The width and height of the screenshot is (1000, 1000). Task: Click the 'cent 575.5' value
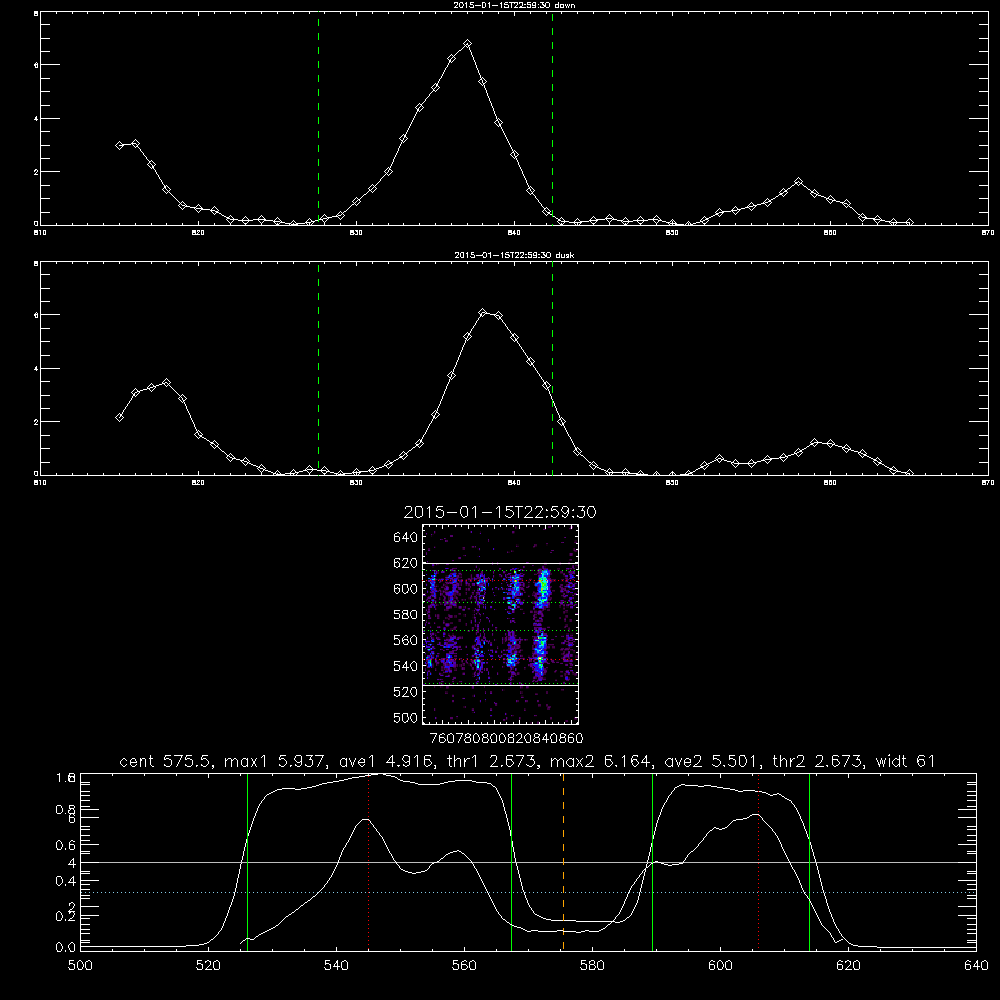click(x=169, y=761)
